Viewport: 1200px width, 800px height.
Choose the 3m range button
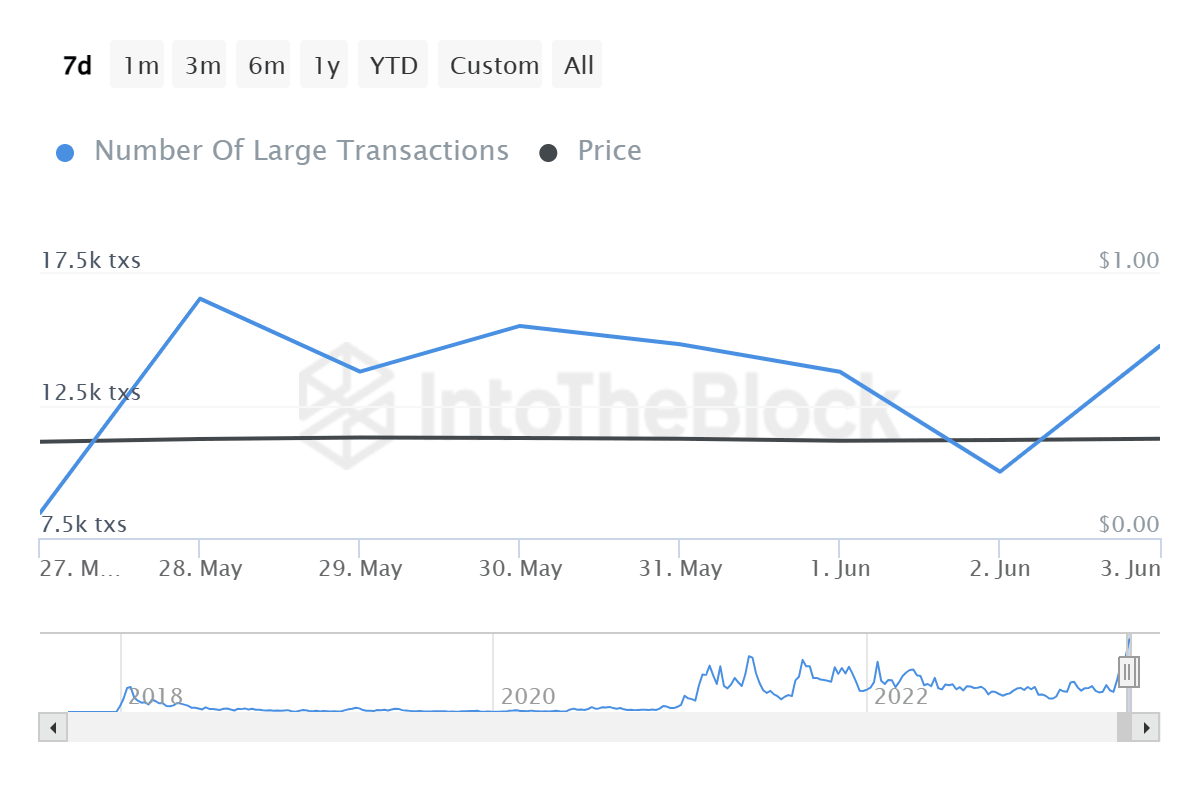click(x=203, y=66)
